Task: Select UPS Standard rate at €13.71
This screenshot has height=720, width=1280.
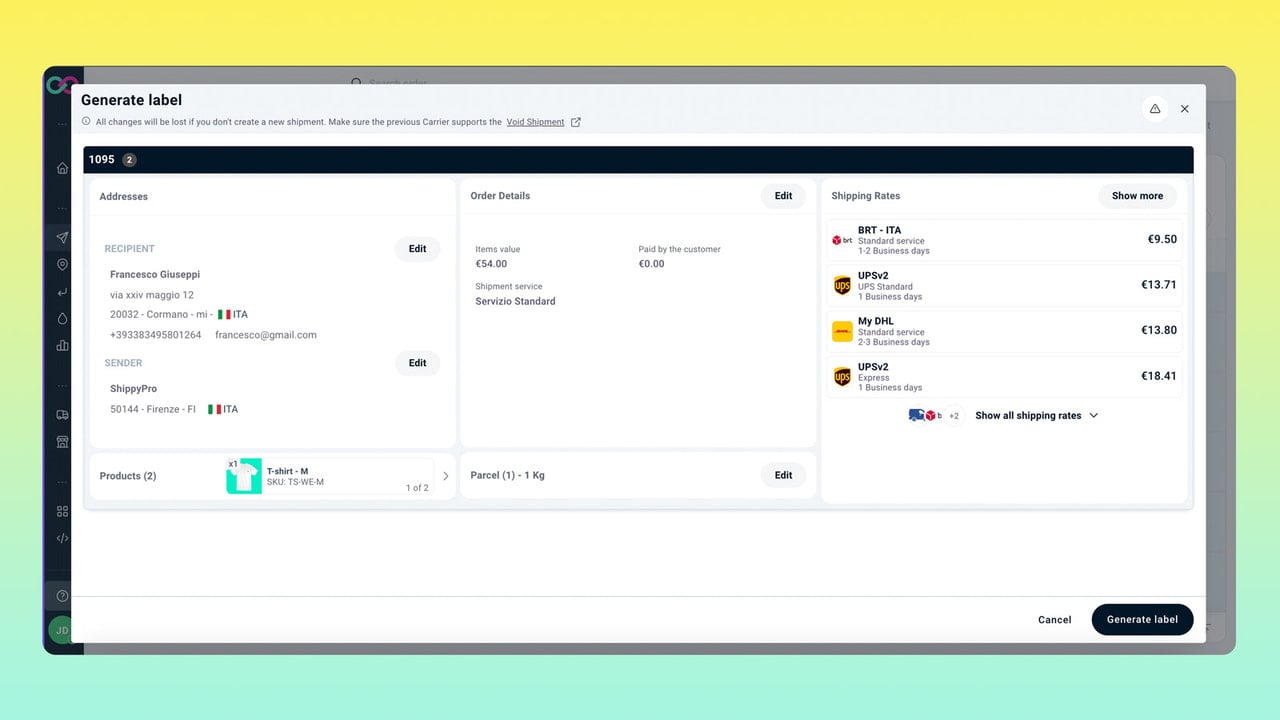Action: (x=1004, y=286)
